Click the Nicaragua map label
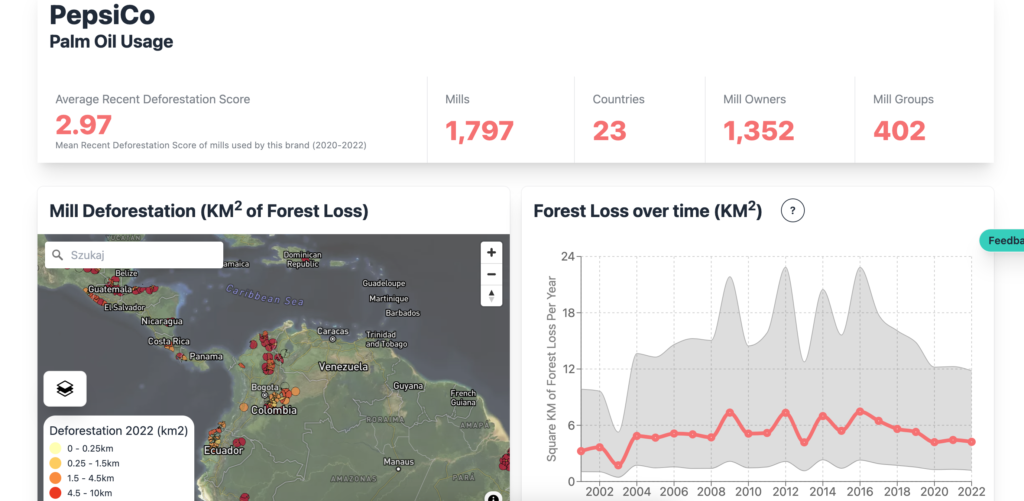Screen dimensions: 1024x501 [x=161, y=321]
